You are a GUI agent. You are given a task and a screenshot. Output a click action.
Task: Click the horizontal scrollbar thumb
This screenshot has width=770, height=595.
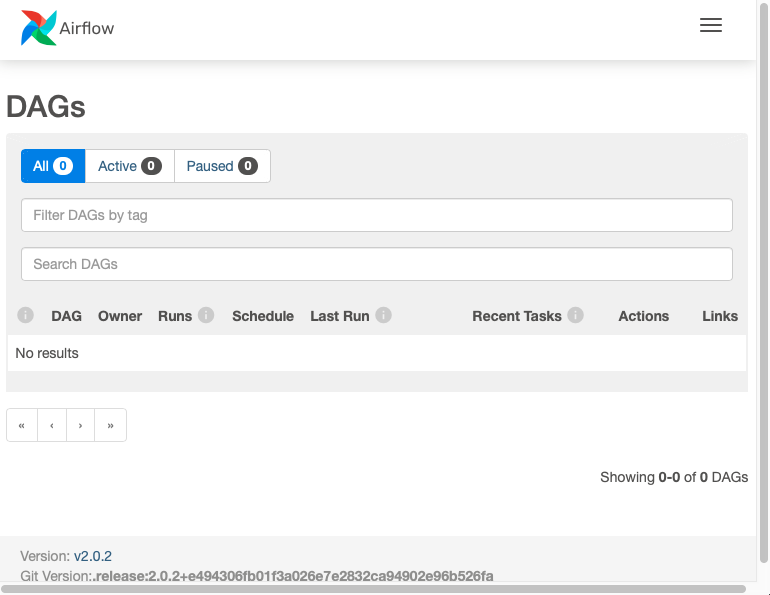click(373, 589)
